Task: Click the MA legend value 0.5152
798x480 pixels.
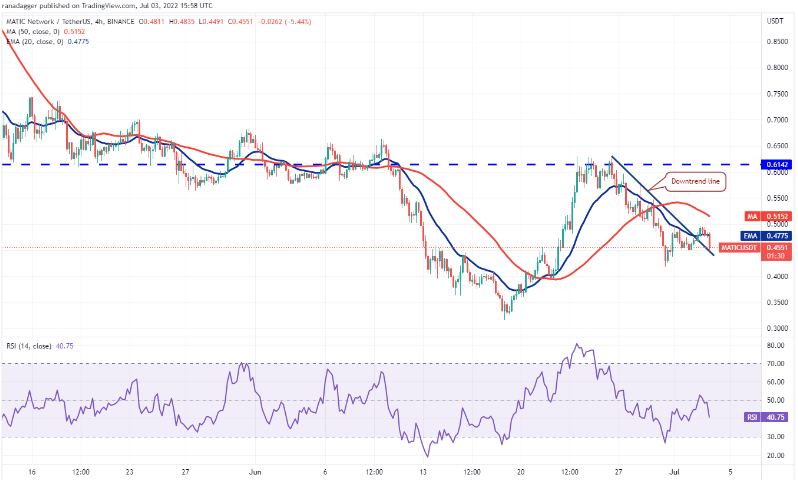Action: (74, 32)
